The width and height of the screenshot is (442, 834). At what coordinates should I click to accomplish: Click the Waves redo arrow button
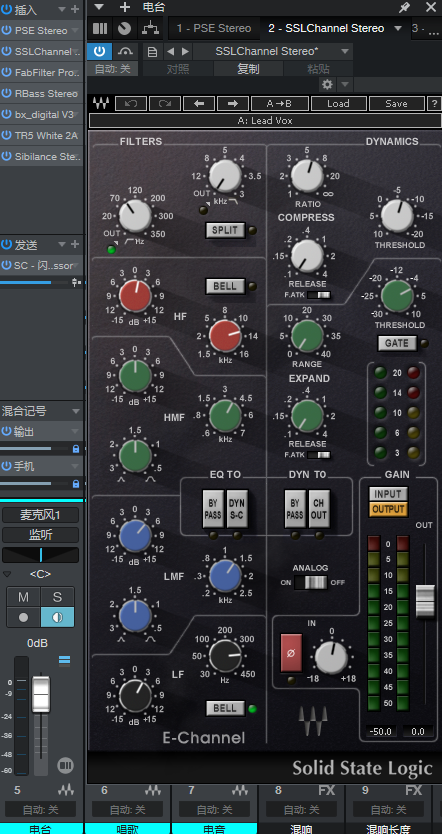[165, 103]
